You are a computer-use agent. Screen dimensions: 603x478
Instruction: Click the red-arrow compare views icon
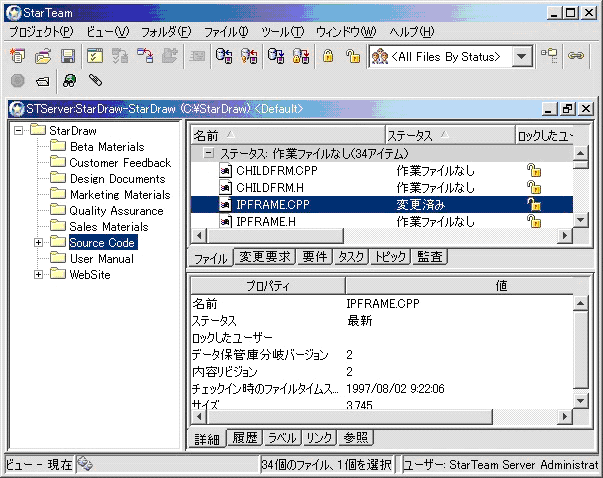[x=145, y=56]
